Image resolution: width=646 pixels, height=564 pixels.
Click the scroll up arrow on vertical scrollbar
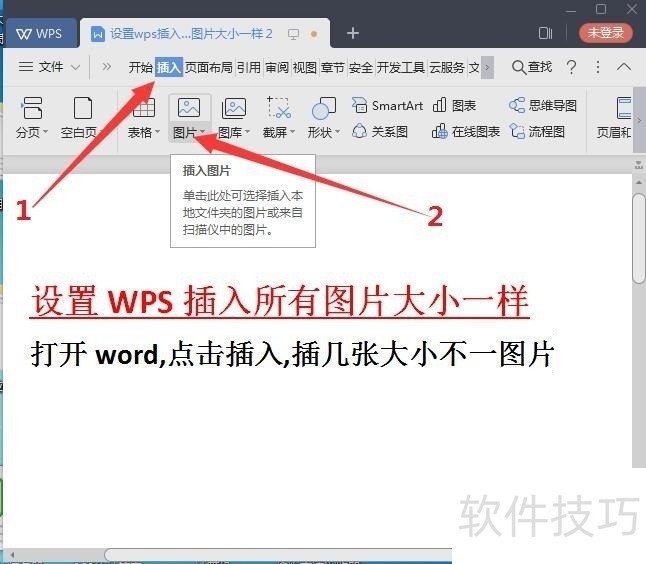coord(639,182)
